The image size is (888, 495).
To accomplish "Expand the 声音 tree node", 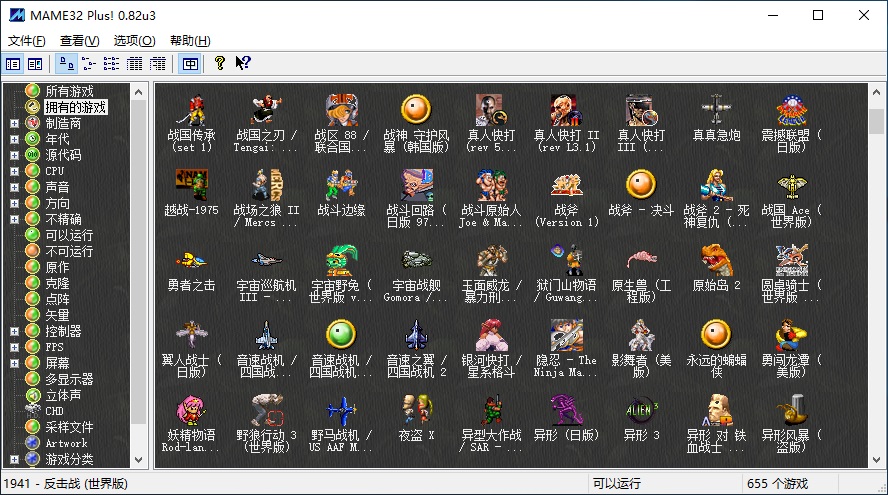I will pyautogui.click(x=15, y=187).
